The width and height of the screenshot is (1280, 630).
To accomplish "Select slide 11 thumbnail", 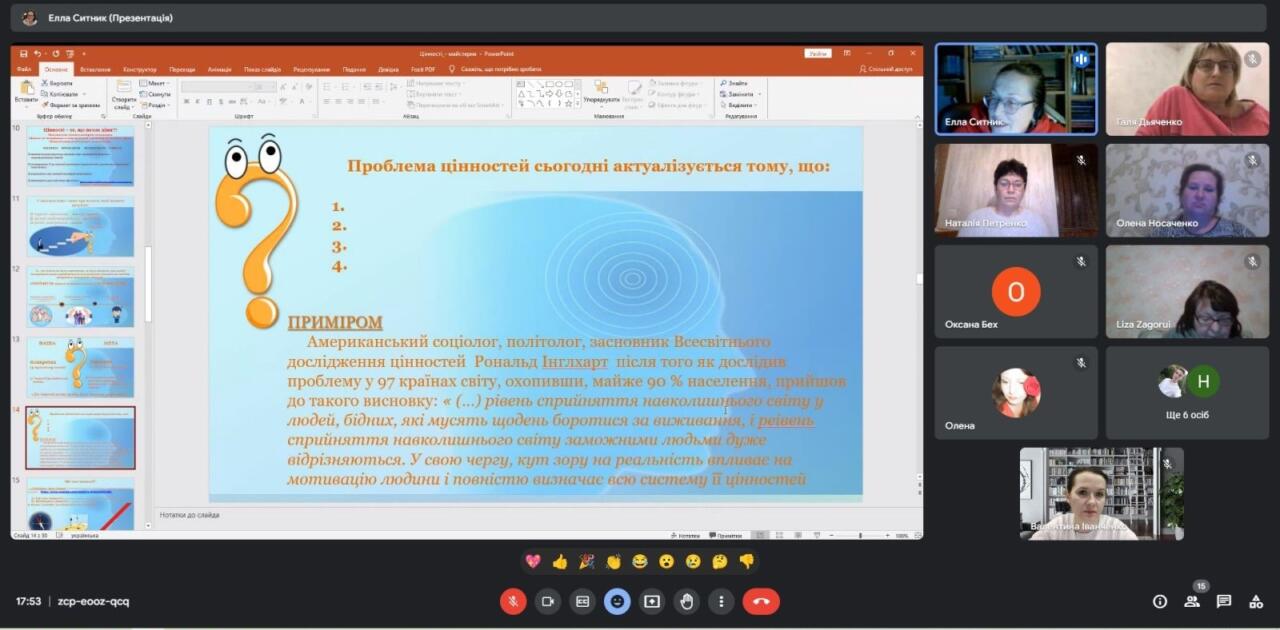I will (x=80, y=226).
